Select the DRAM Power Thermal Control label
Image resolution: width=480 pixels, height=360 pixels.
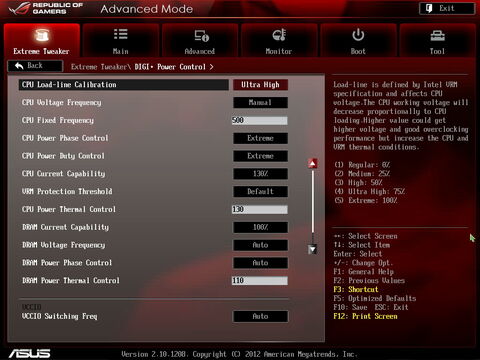coord(71,281)
